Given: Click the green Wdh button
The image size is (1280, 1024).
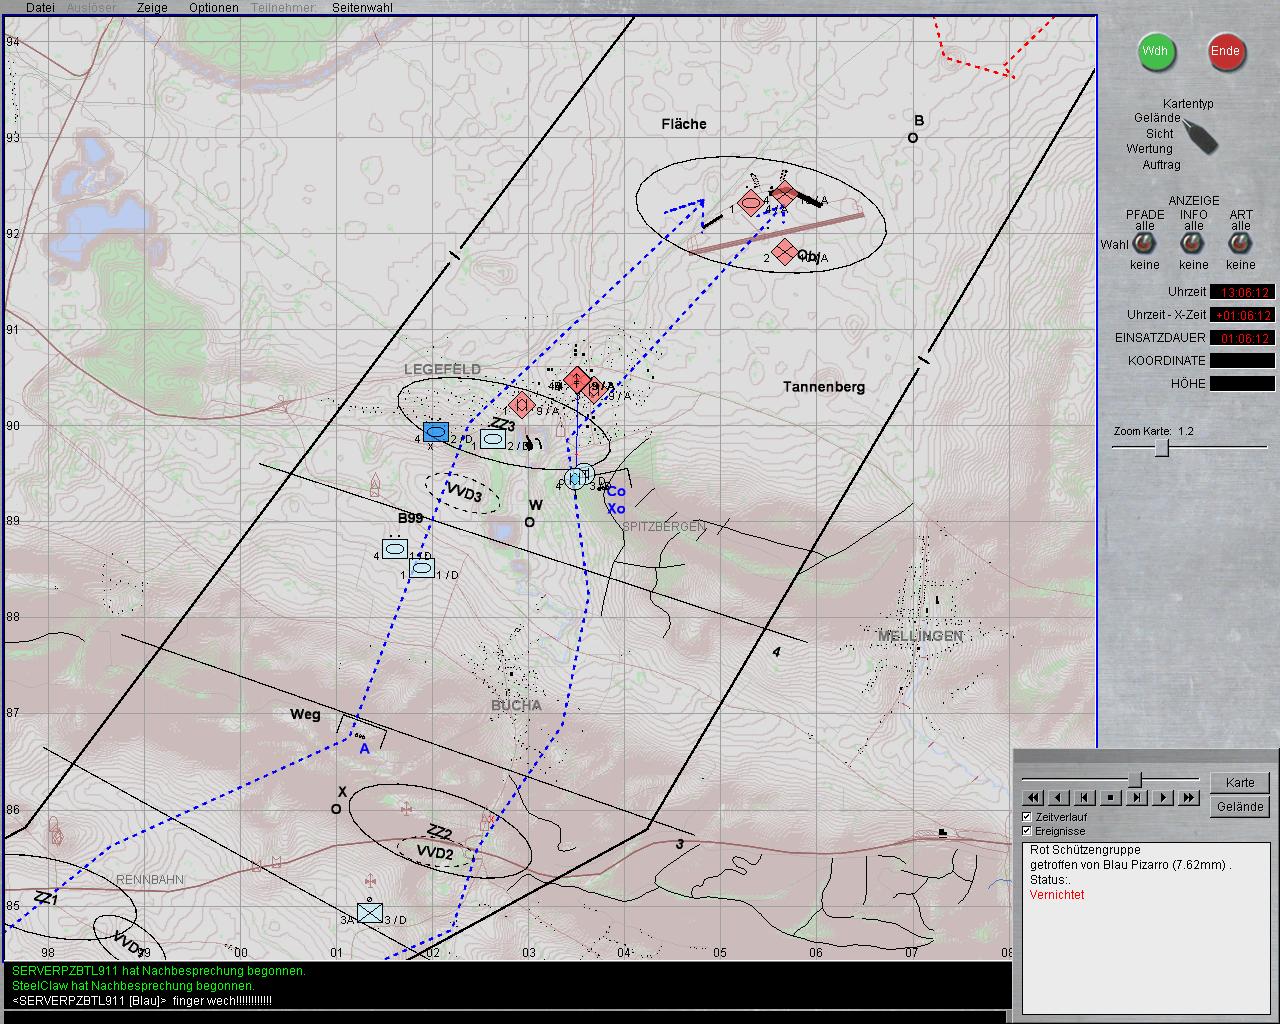Looking at the screenshot, I should click(x=1156, y=51).
